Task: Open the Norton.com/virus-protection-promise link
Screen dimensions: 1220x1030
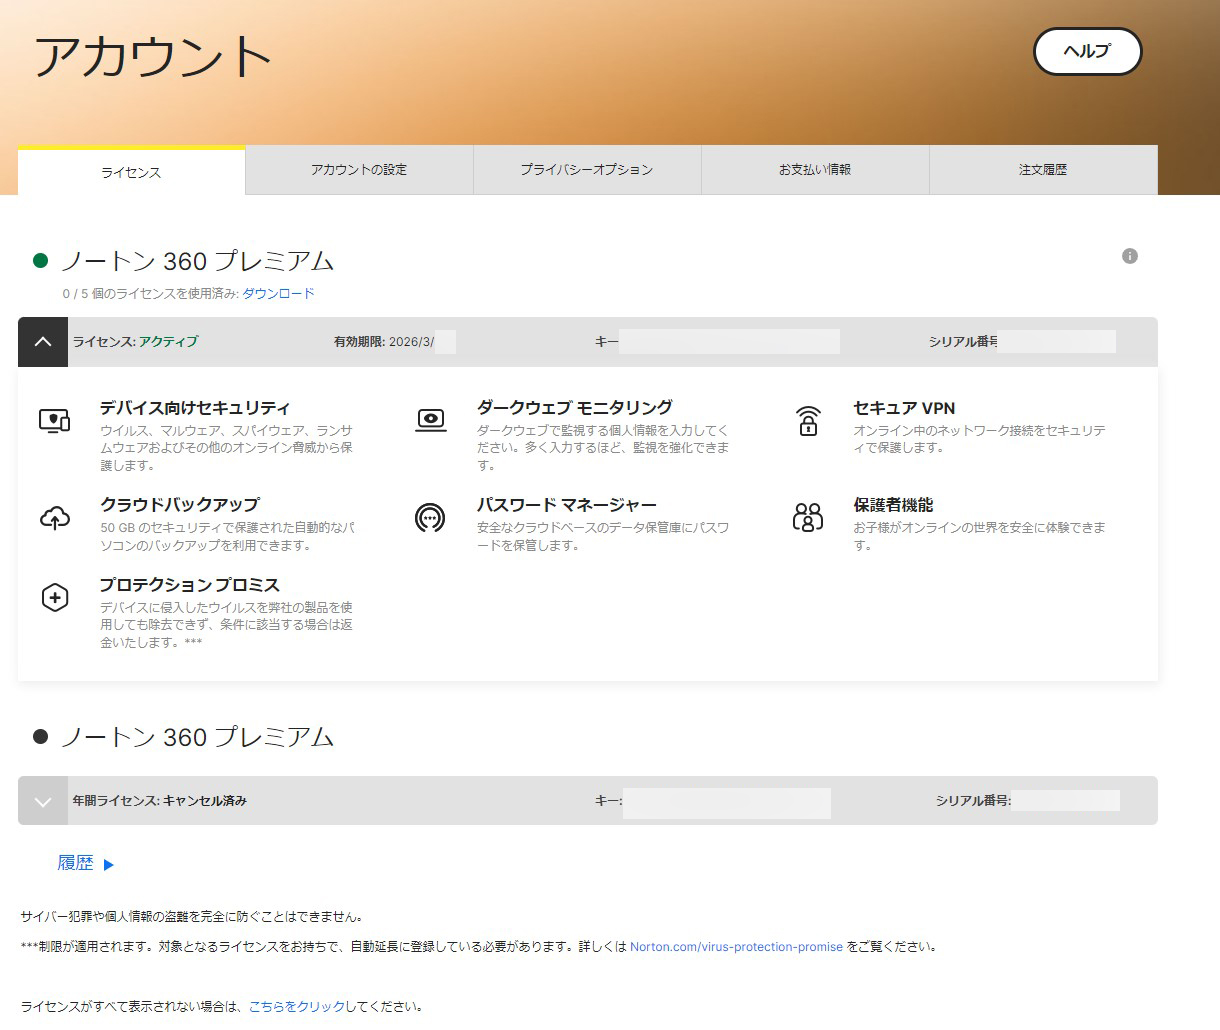Action: (x=736, y=947)
